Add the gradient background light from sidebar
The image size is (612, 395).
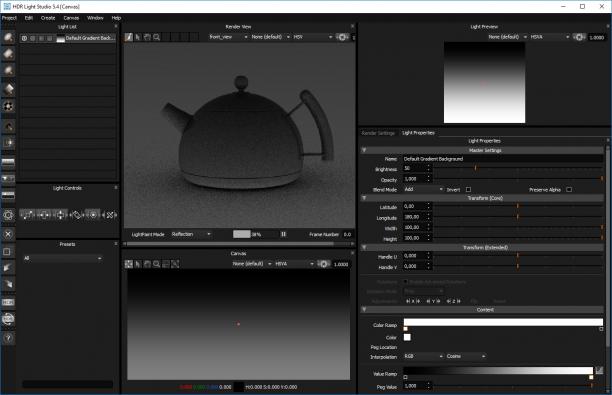8,162
